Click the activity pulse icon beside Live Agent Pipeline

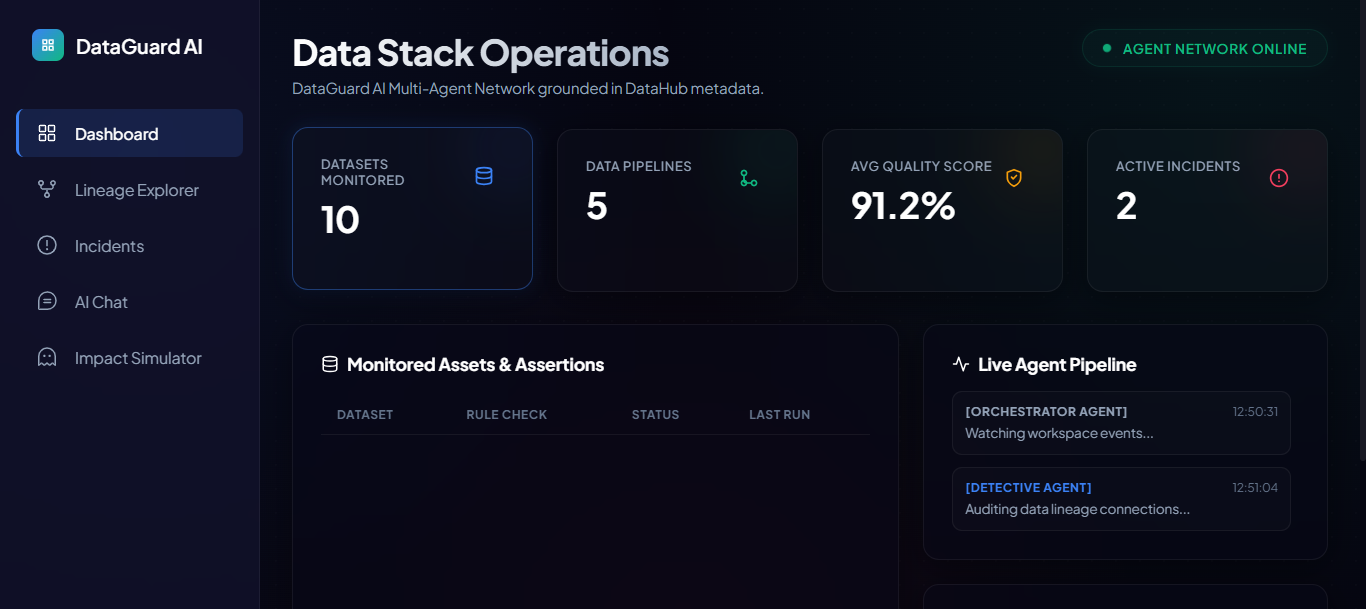(961, 364)
